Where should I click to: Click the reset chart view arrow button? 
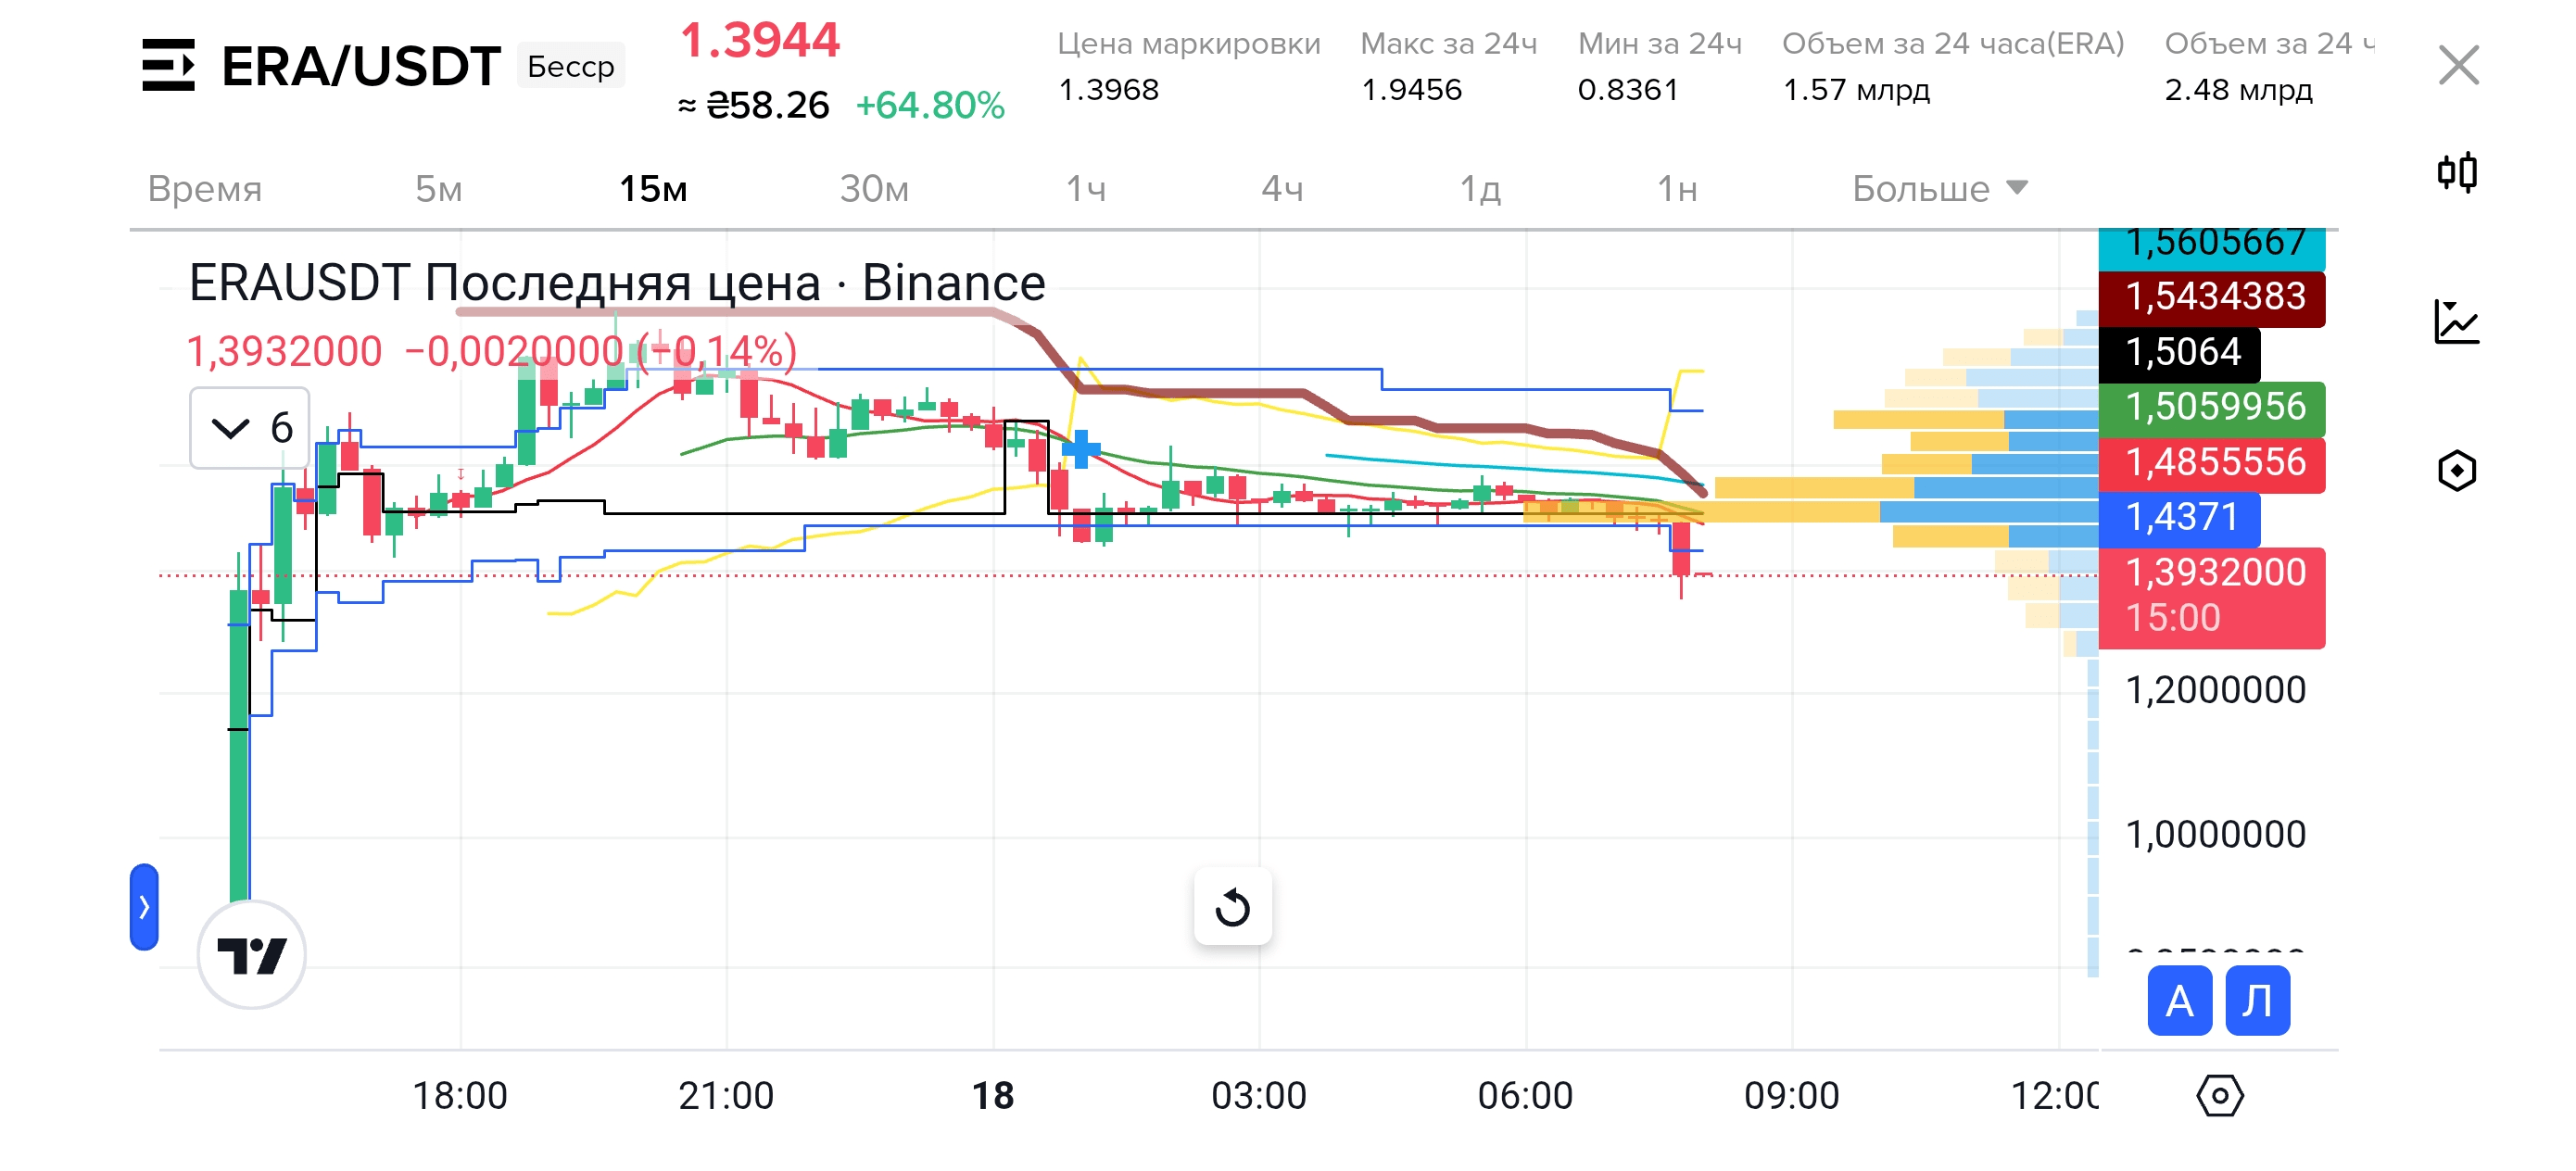(x=1233, y=907)
